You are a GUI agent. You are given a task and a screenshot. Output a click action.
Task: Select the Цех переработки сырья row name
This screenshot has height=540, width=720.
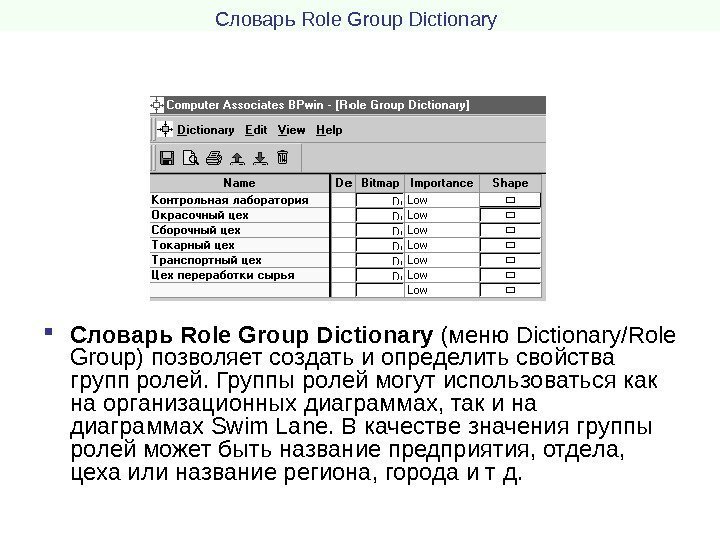239,275
